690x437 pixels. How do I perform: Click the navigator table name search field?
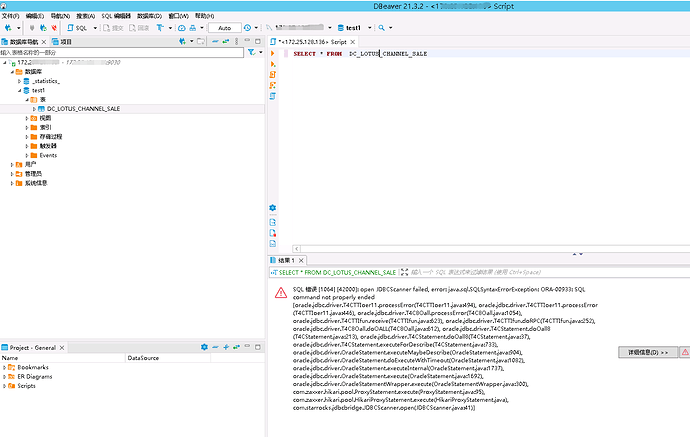(x=120, y=52)
